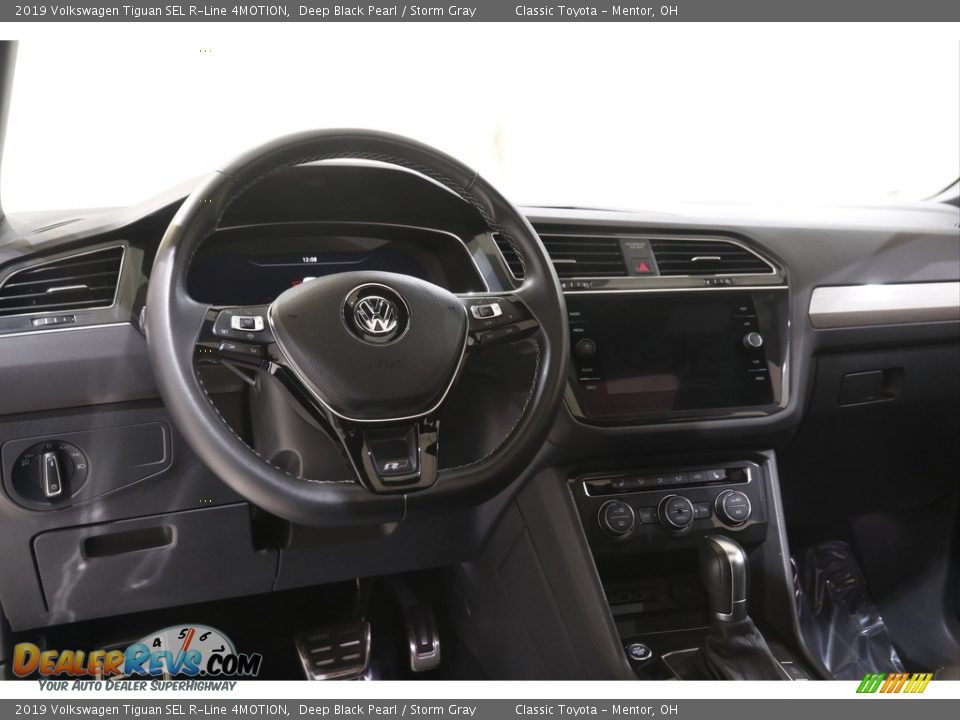The height and width of the screenshot is (720, 960).
Task: Adjust the volume knob left of the screen
Action: pyautogui.click(x=586, y=348)
